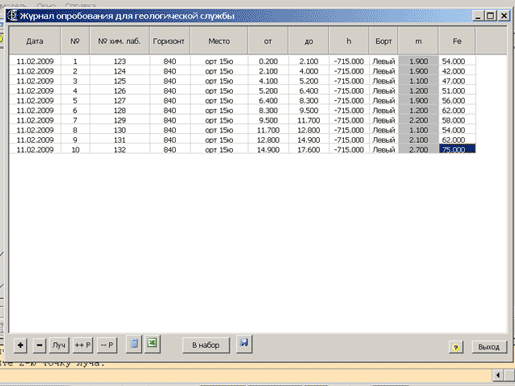Select Fe value 42.000
Viewport: 515px width, 386px height.
[x=457, y=71]
